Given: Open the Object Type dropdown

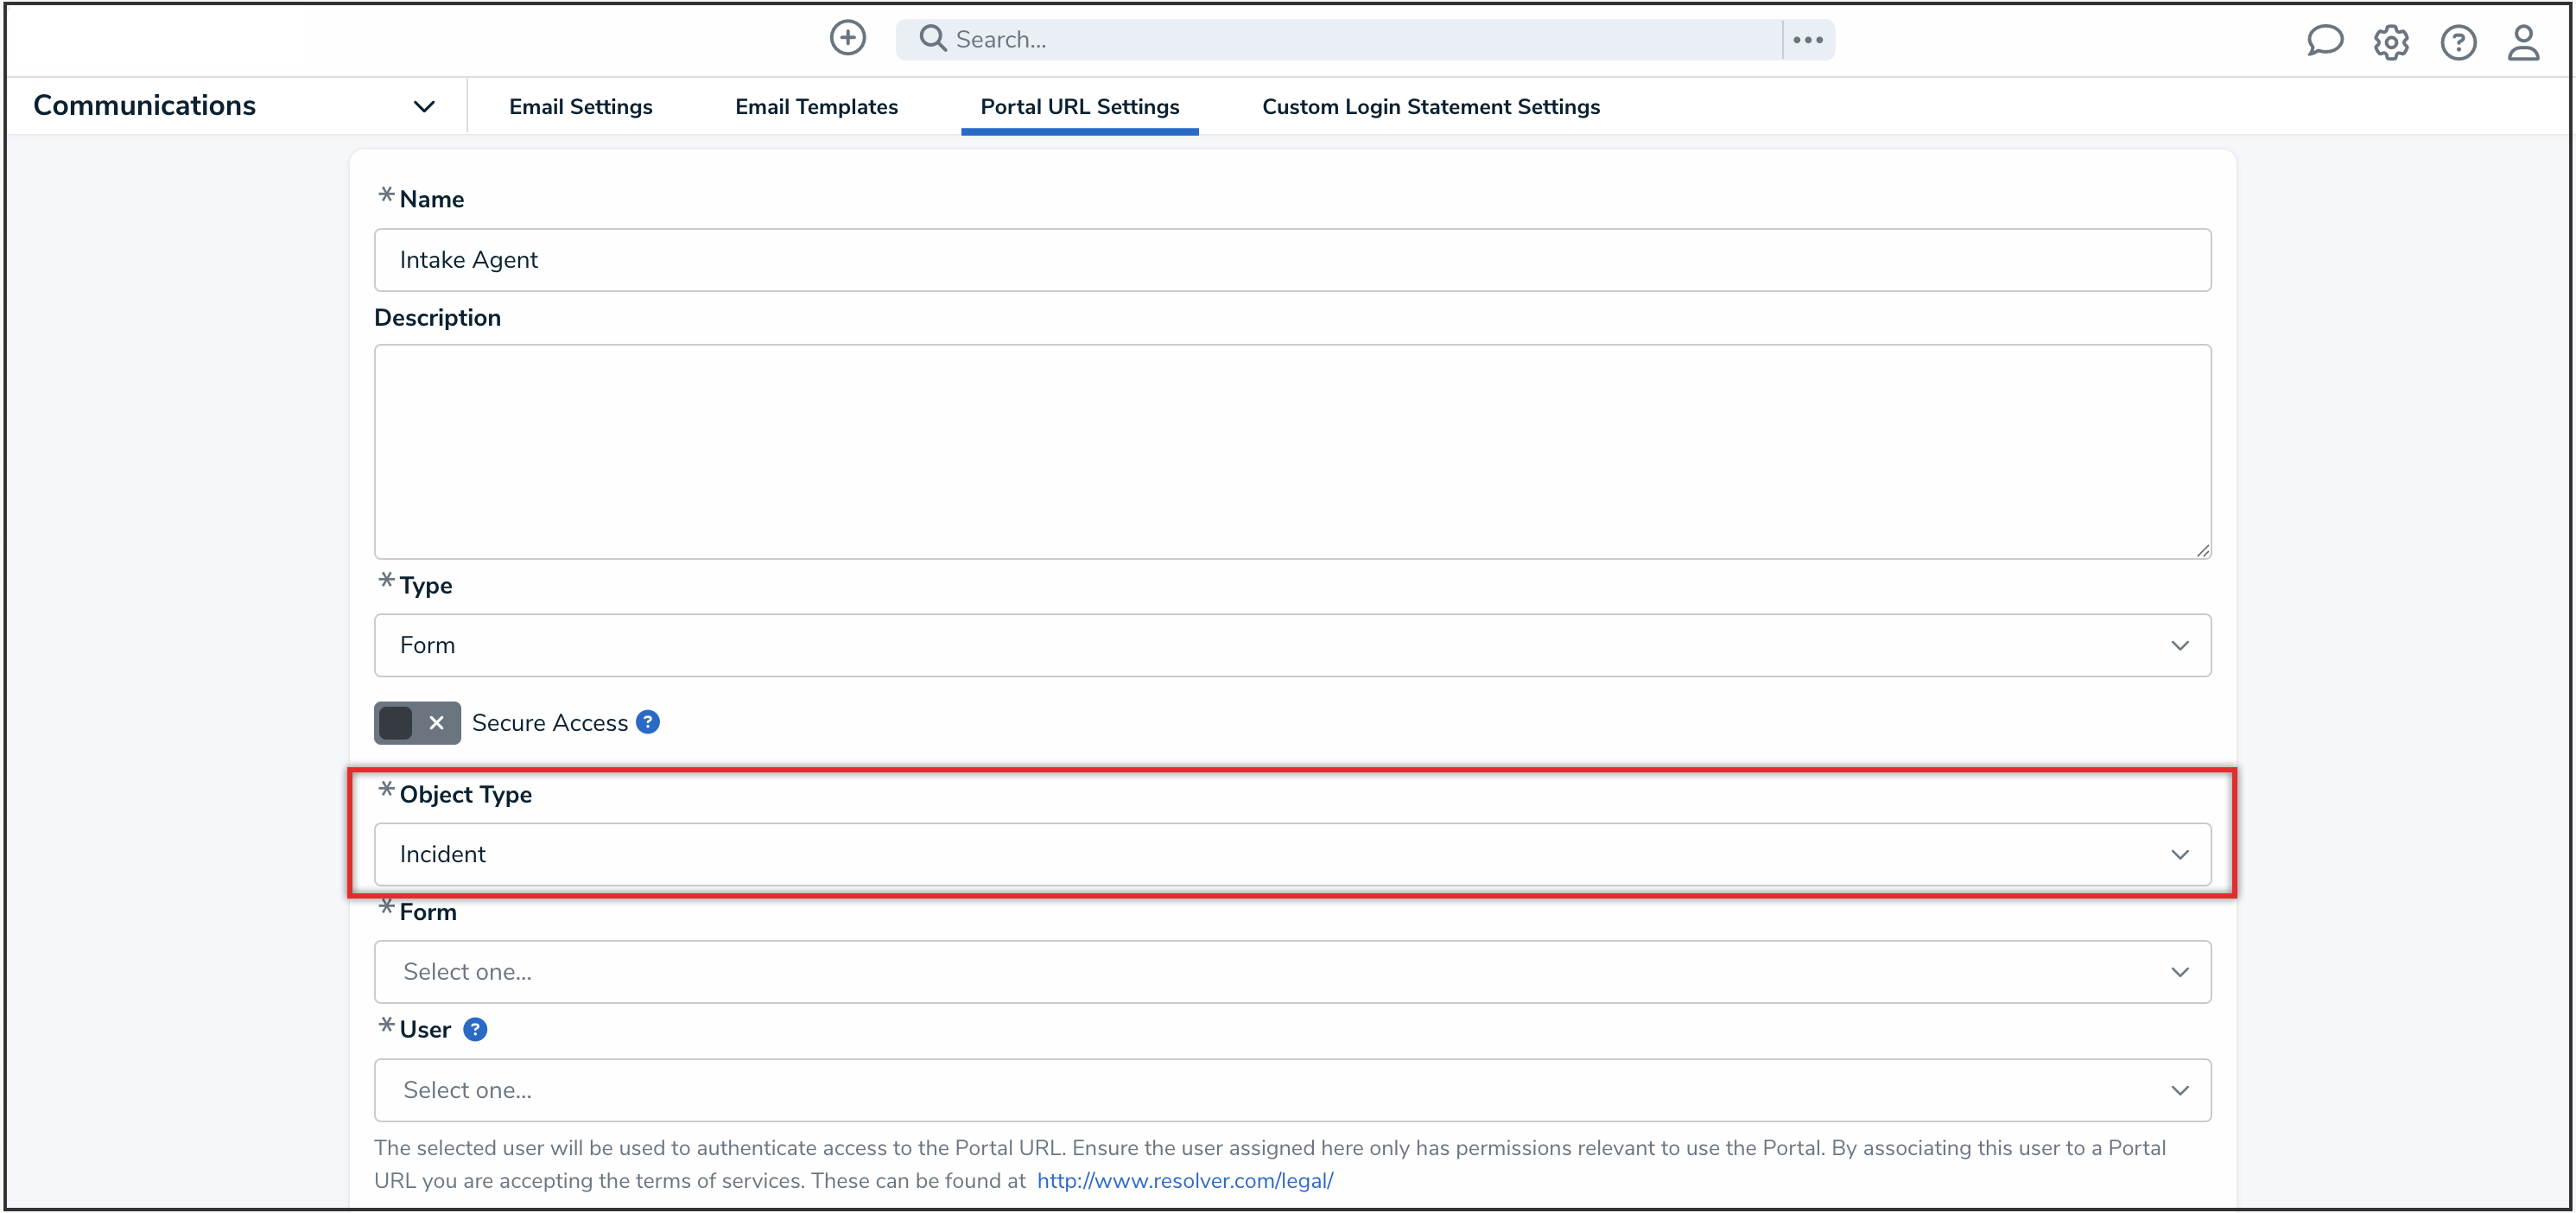Looking at the screenshot, I should click(x=1291, y=854).
